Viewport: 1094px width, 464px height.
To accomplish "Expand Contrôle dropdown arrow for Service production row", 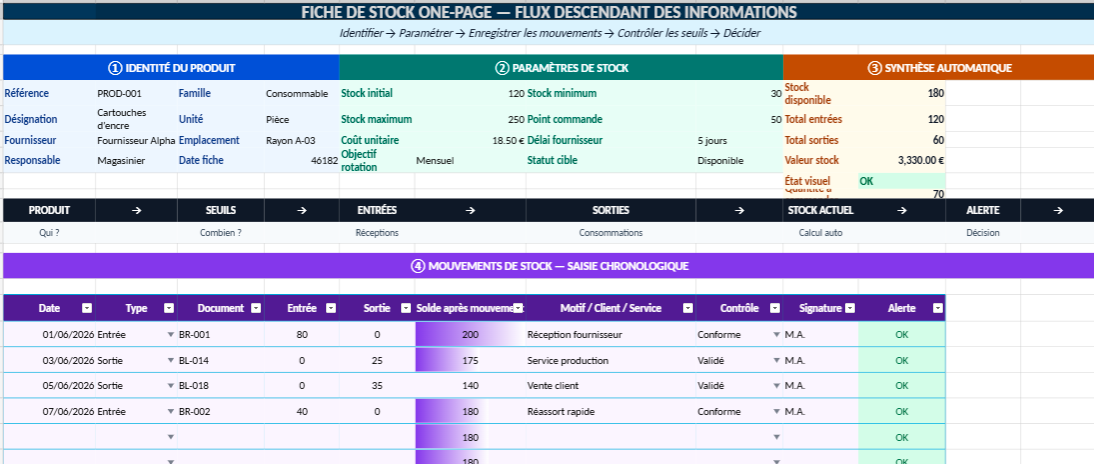I will click(x=776, y=361).
